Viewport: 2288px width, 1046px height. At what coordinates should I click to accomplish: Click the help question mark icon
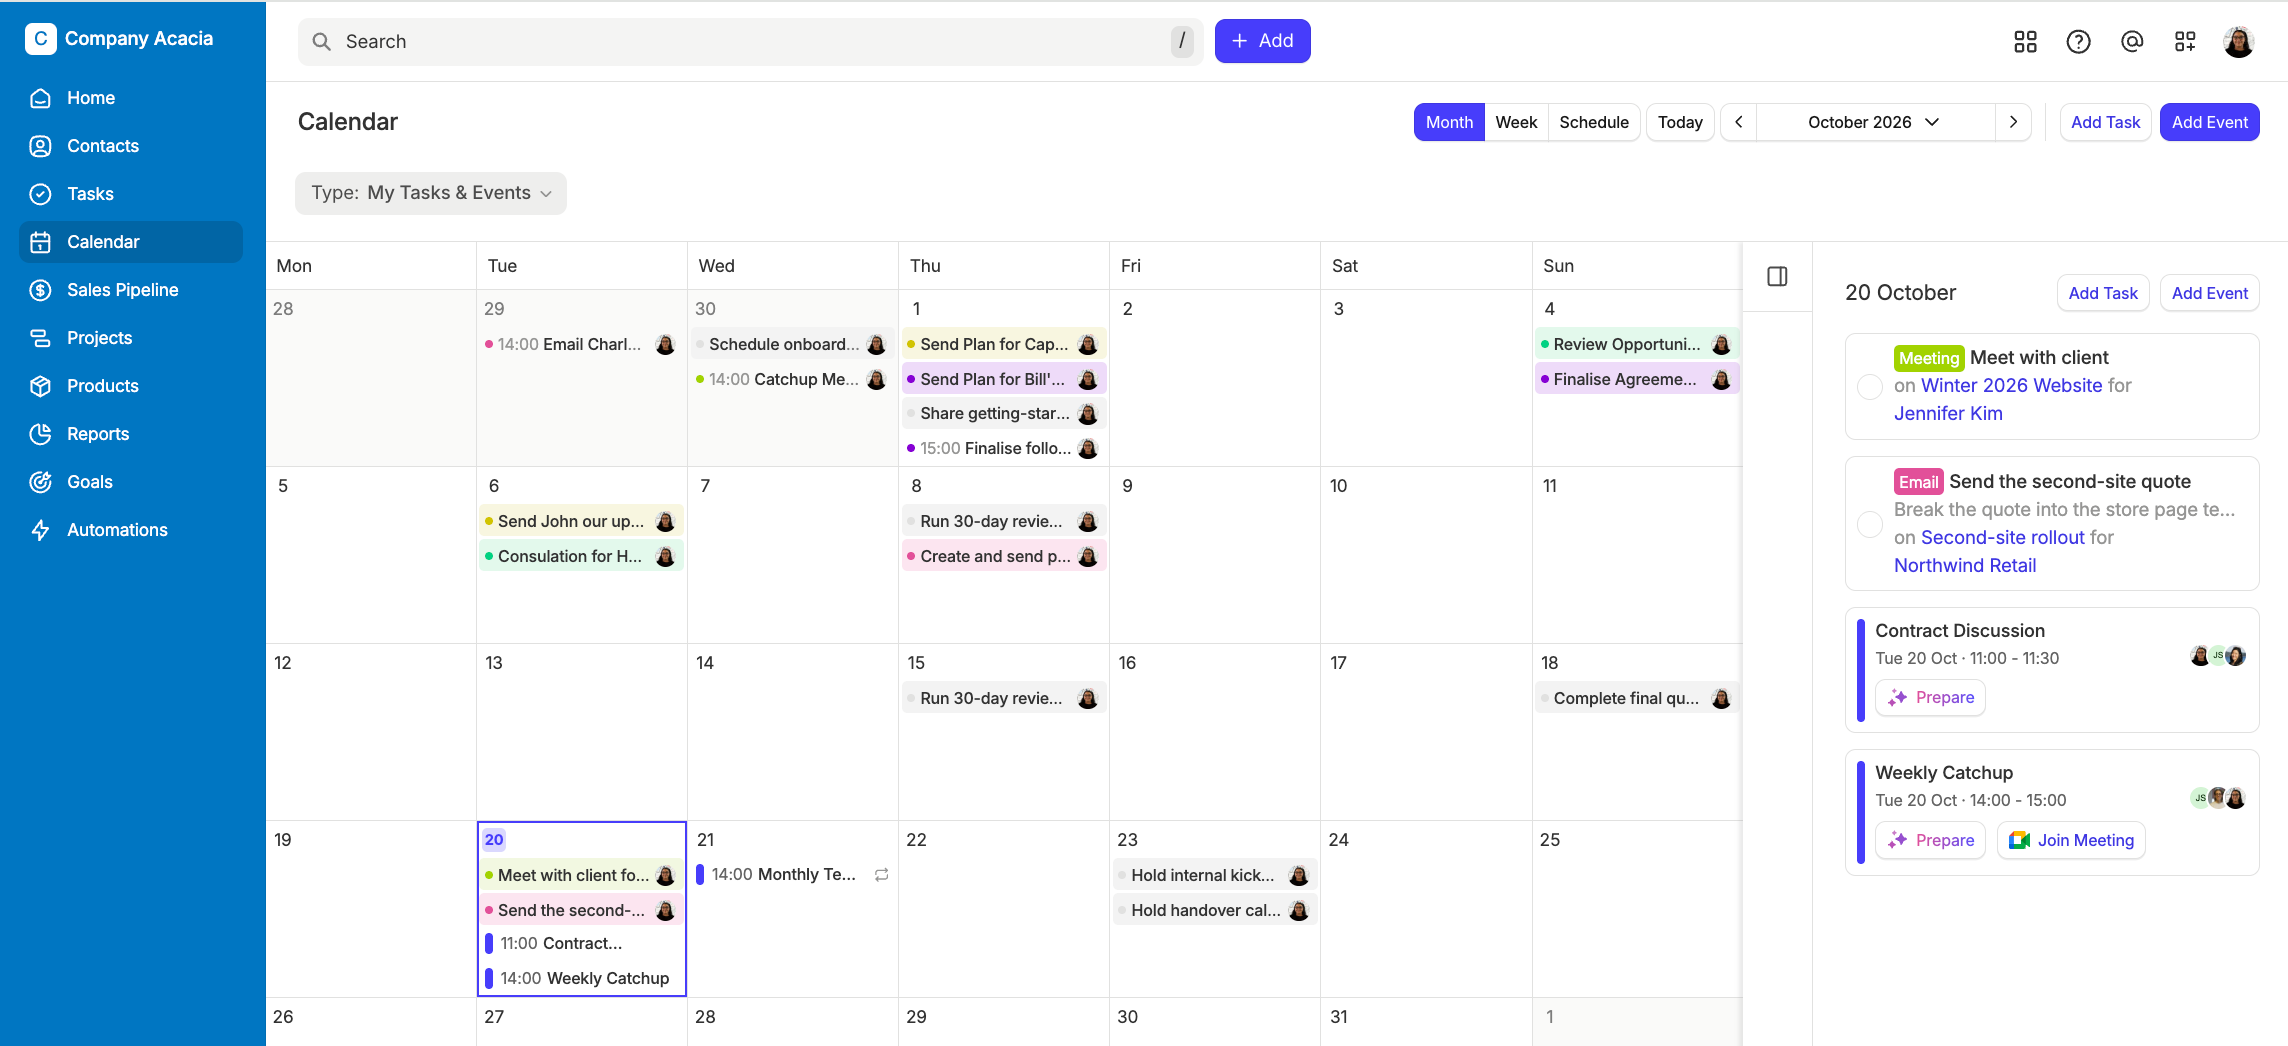coord(2078,41)
